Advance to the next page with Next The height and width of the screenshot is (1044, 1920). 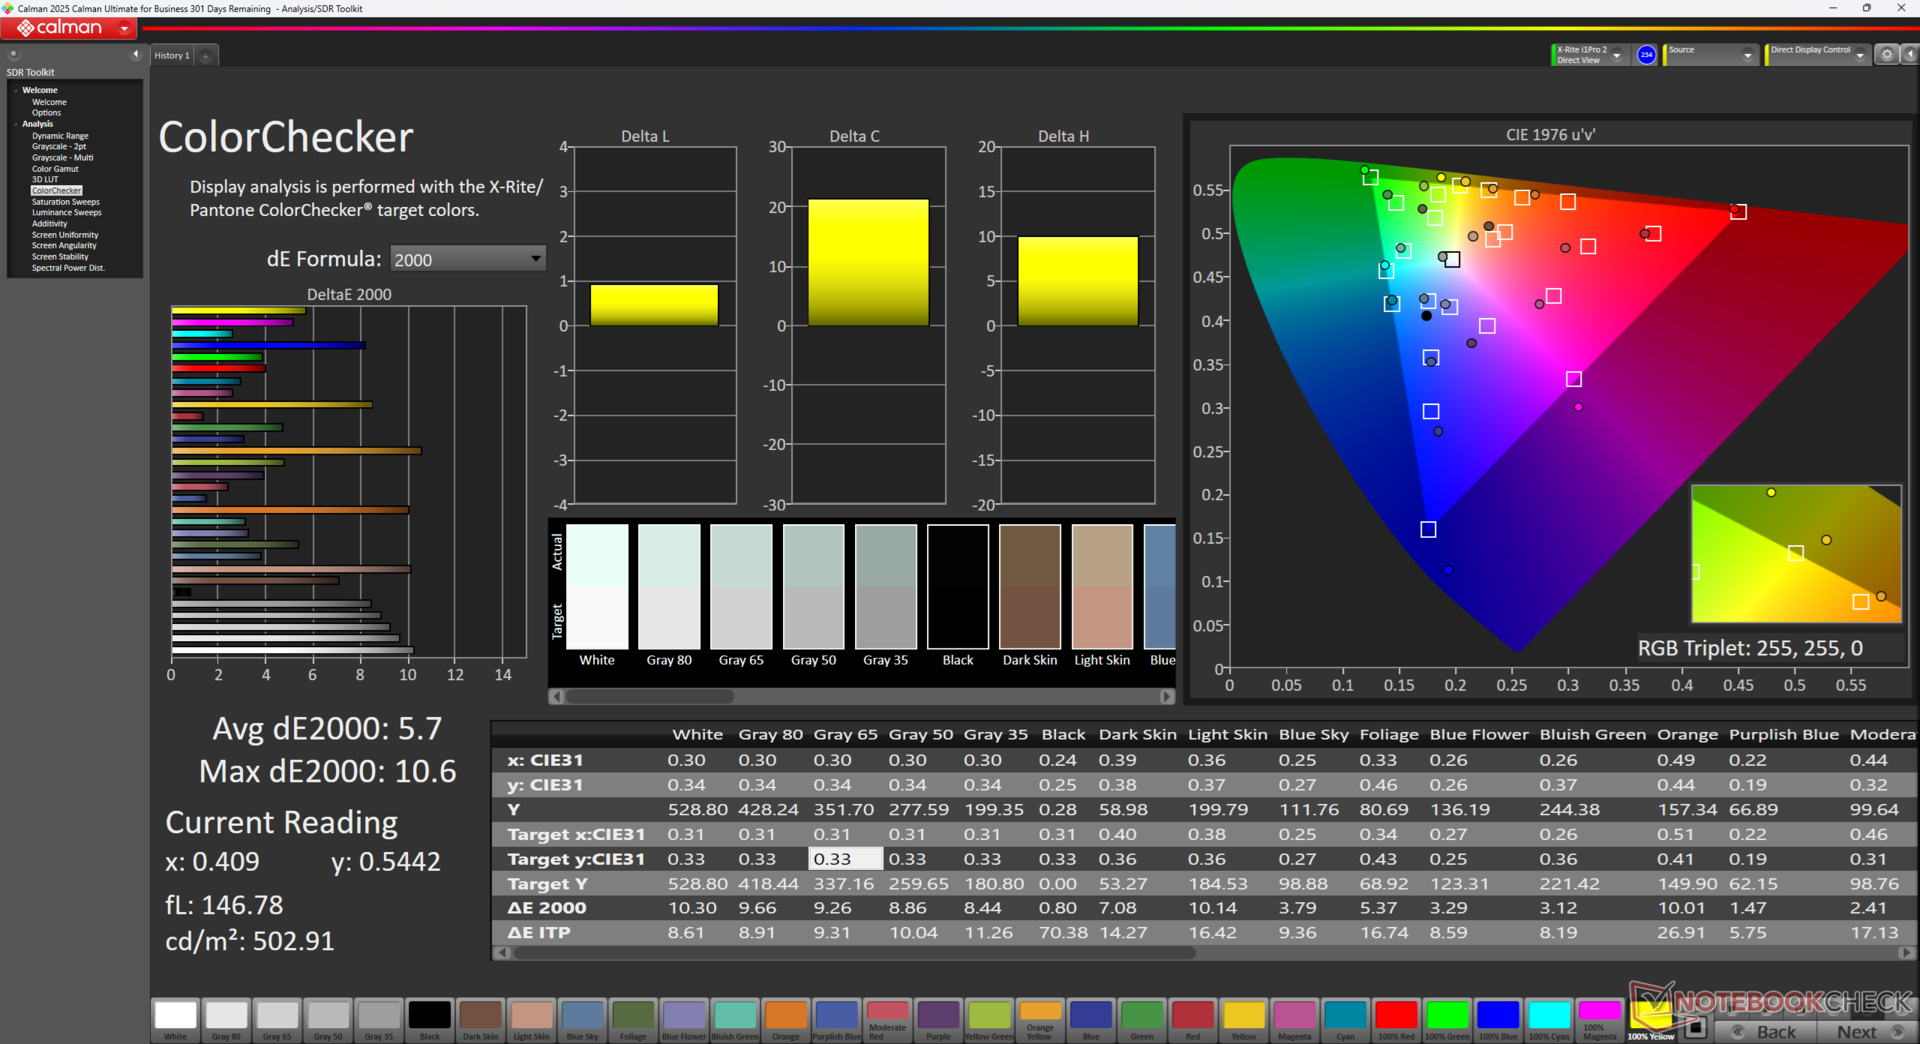click(1866, 1032)
